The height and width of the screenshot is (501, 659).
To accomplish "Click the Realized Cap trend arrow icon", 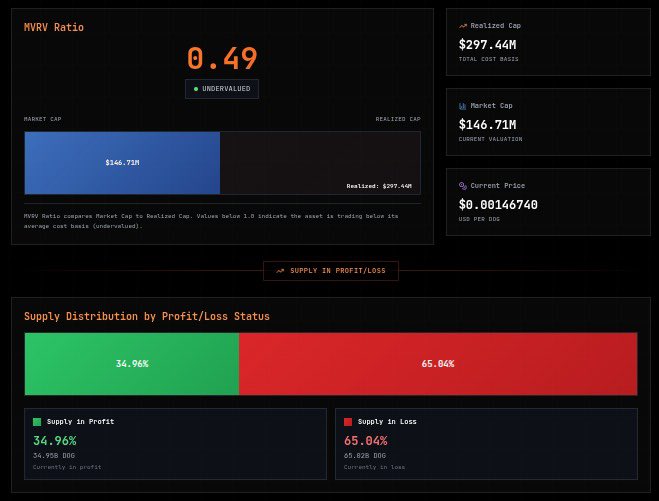I will click(463, 26).
